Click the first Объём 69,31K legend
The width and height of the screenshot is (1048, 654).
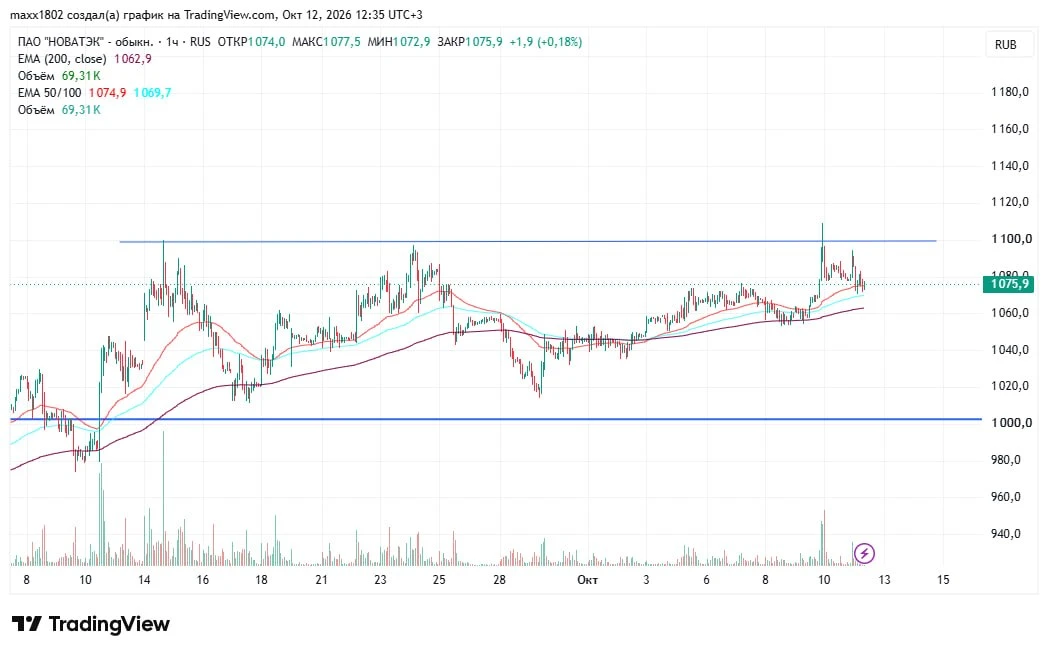tap(59, 75)
